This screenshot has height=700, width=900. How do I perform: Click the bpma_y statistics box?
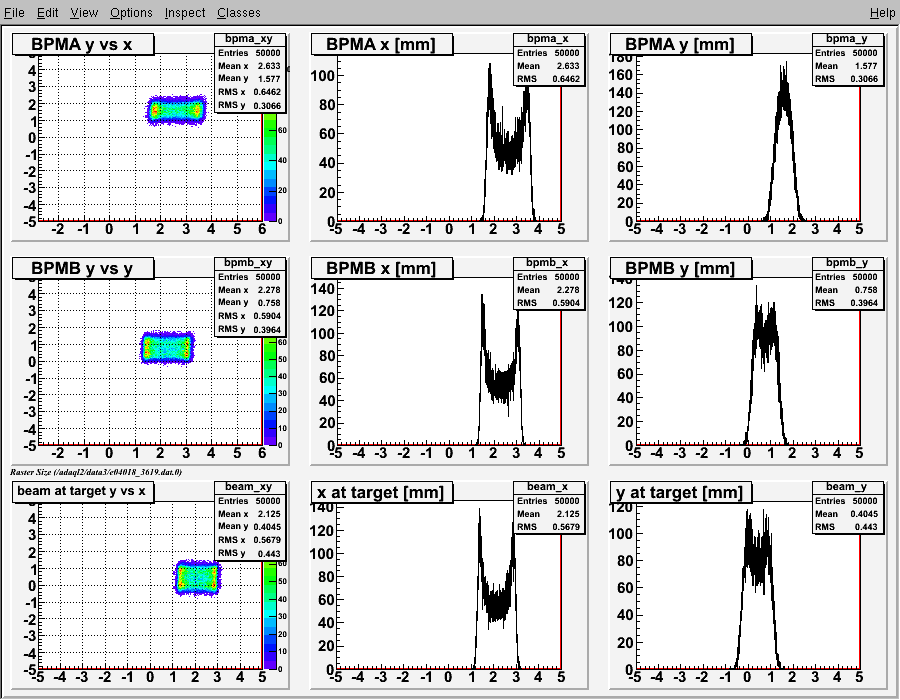tap(847, 59)
